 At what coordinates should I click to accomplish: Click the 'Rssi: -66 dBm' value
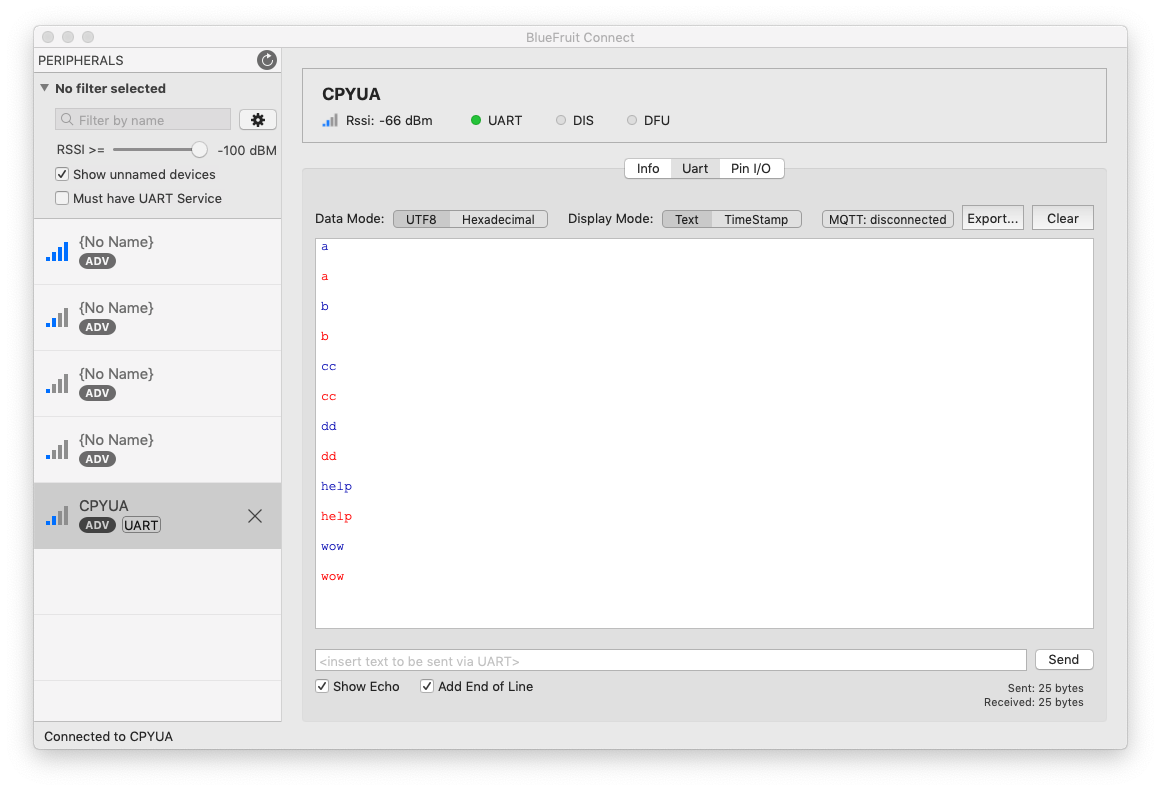click(389, 121)
